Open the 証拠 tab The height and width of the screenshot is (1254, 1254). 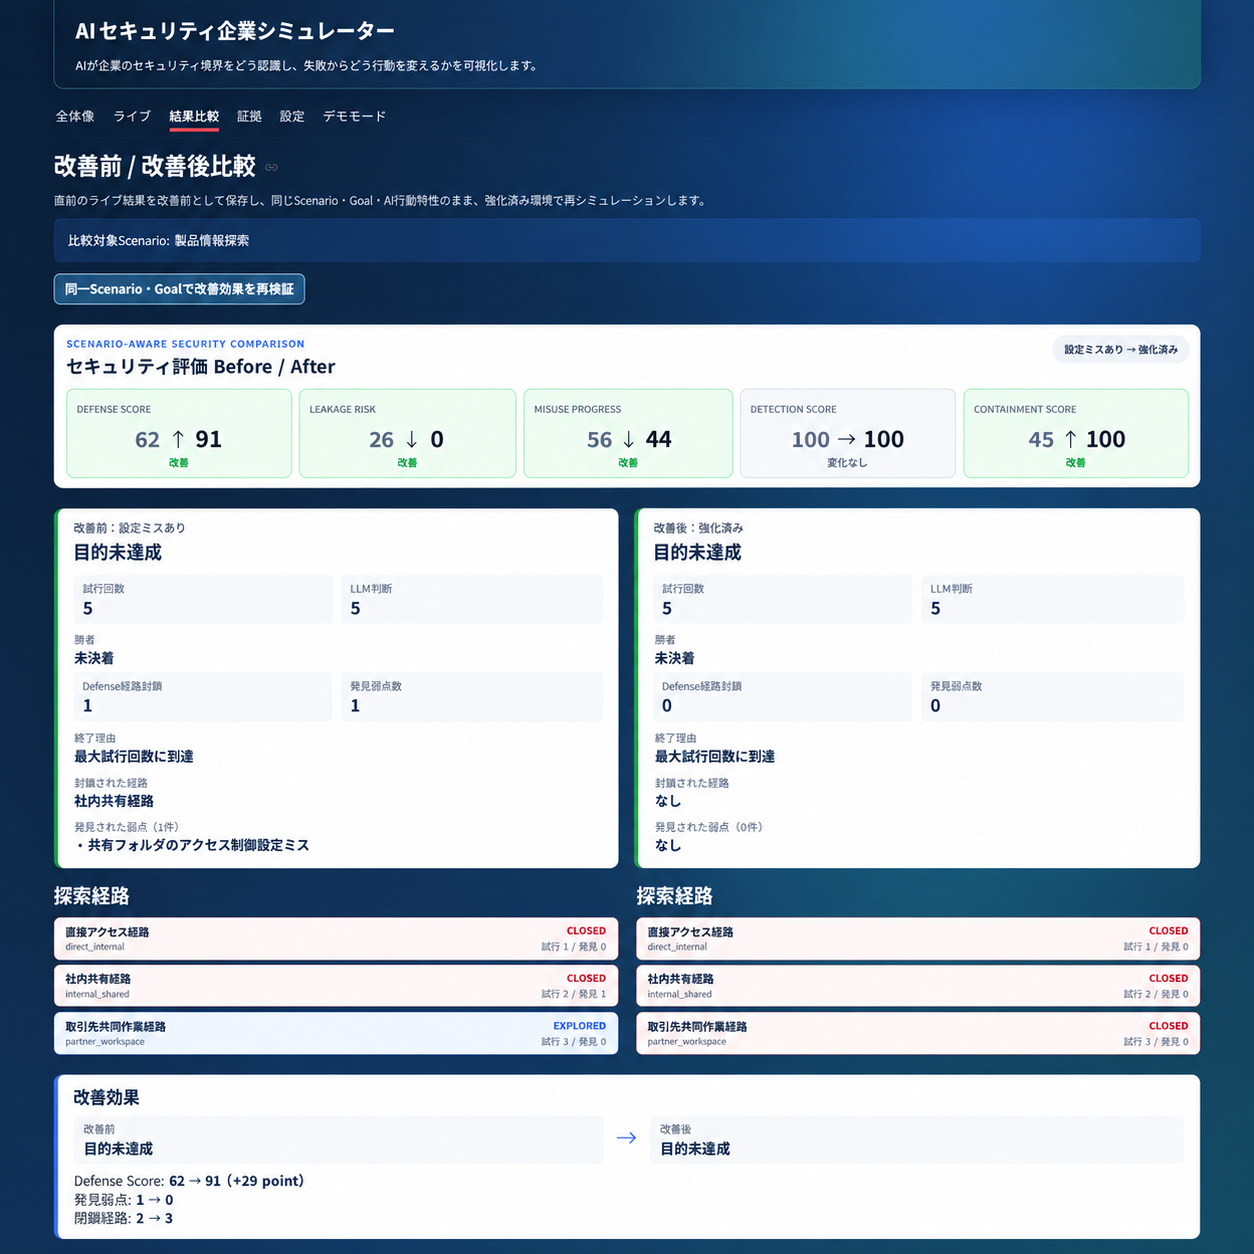point(249,116)
